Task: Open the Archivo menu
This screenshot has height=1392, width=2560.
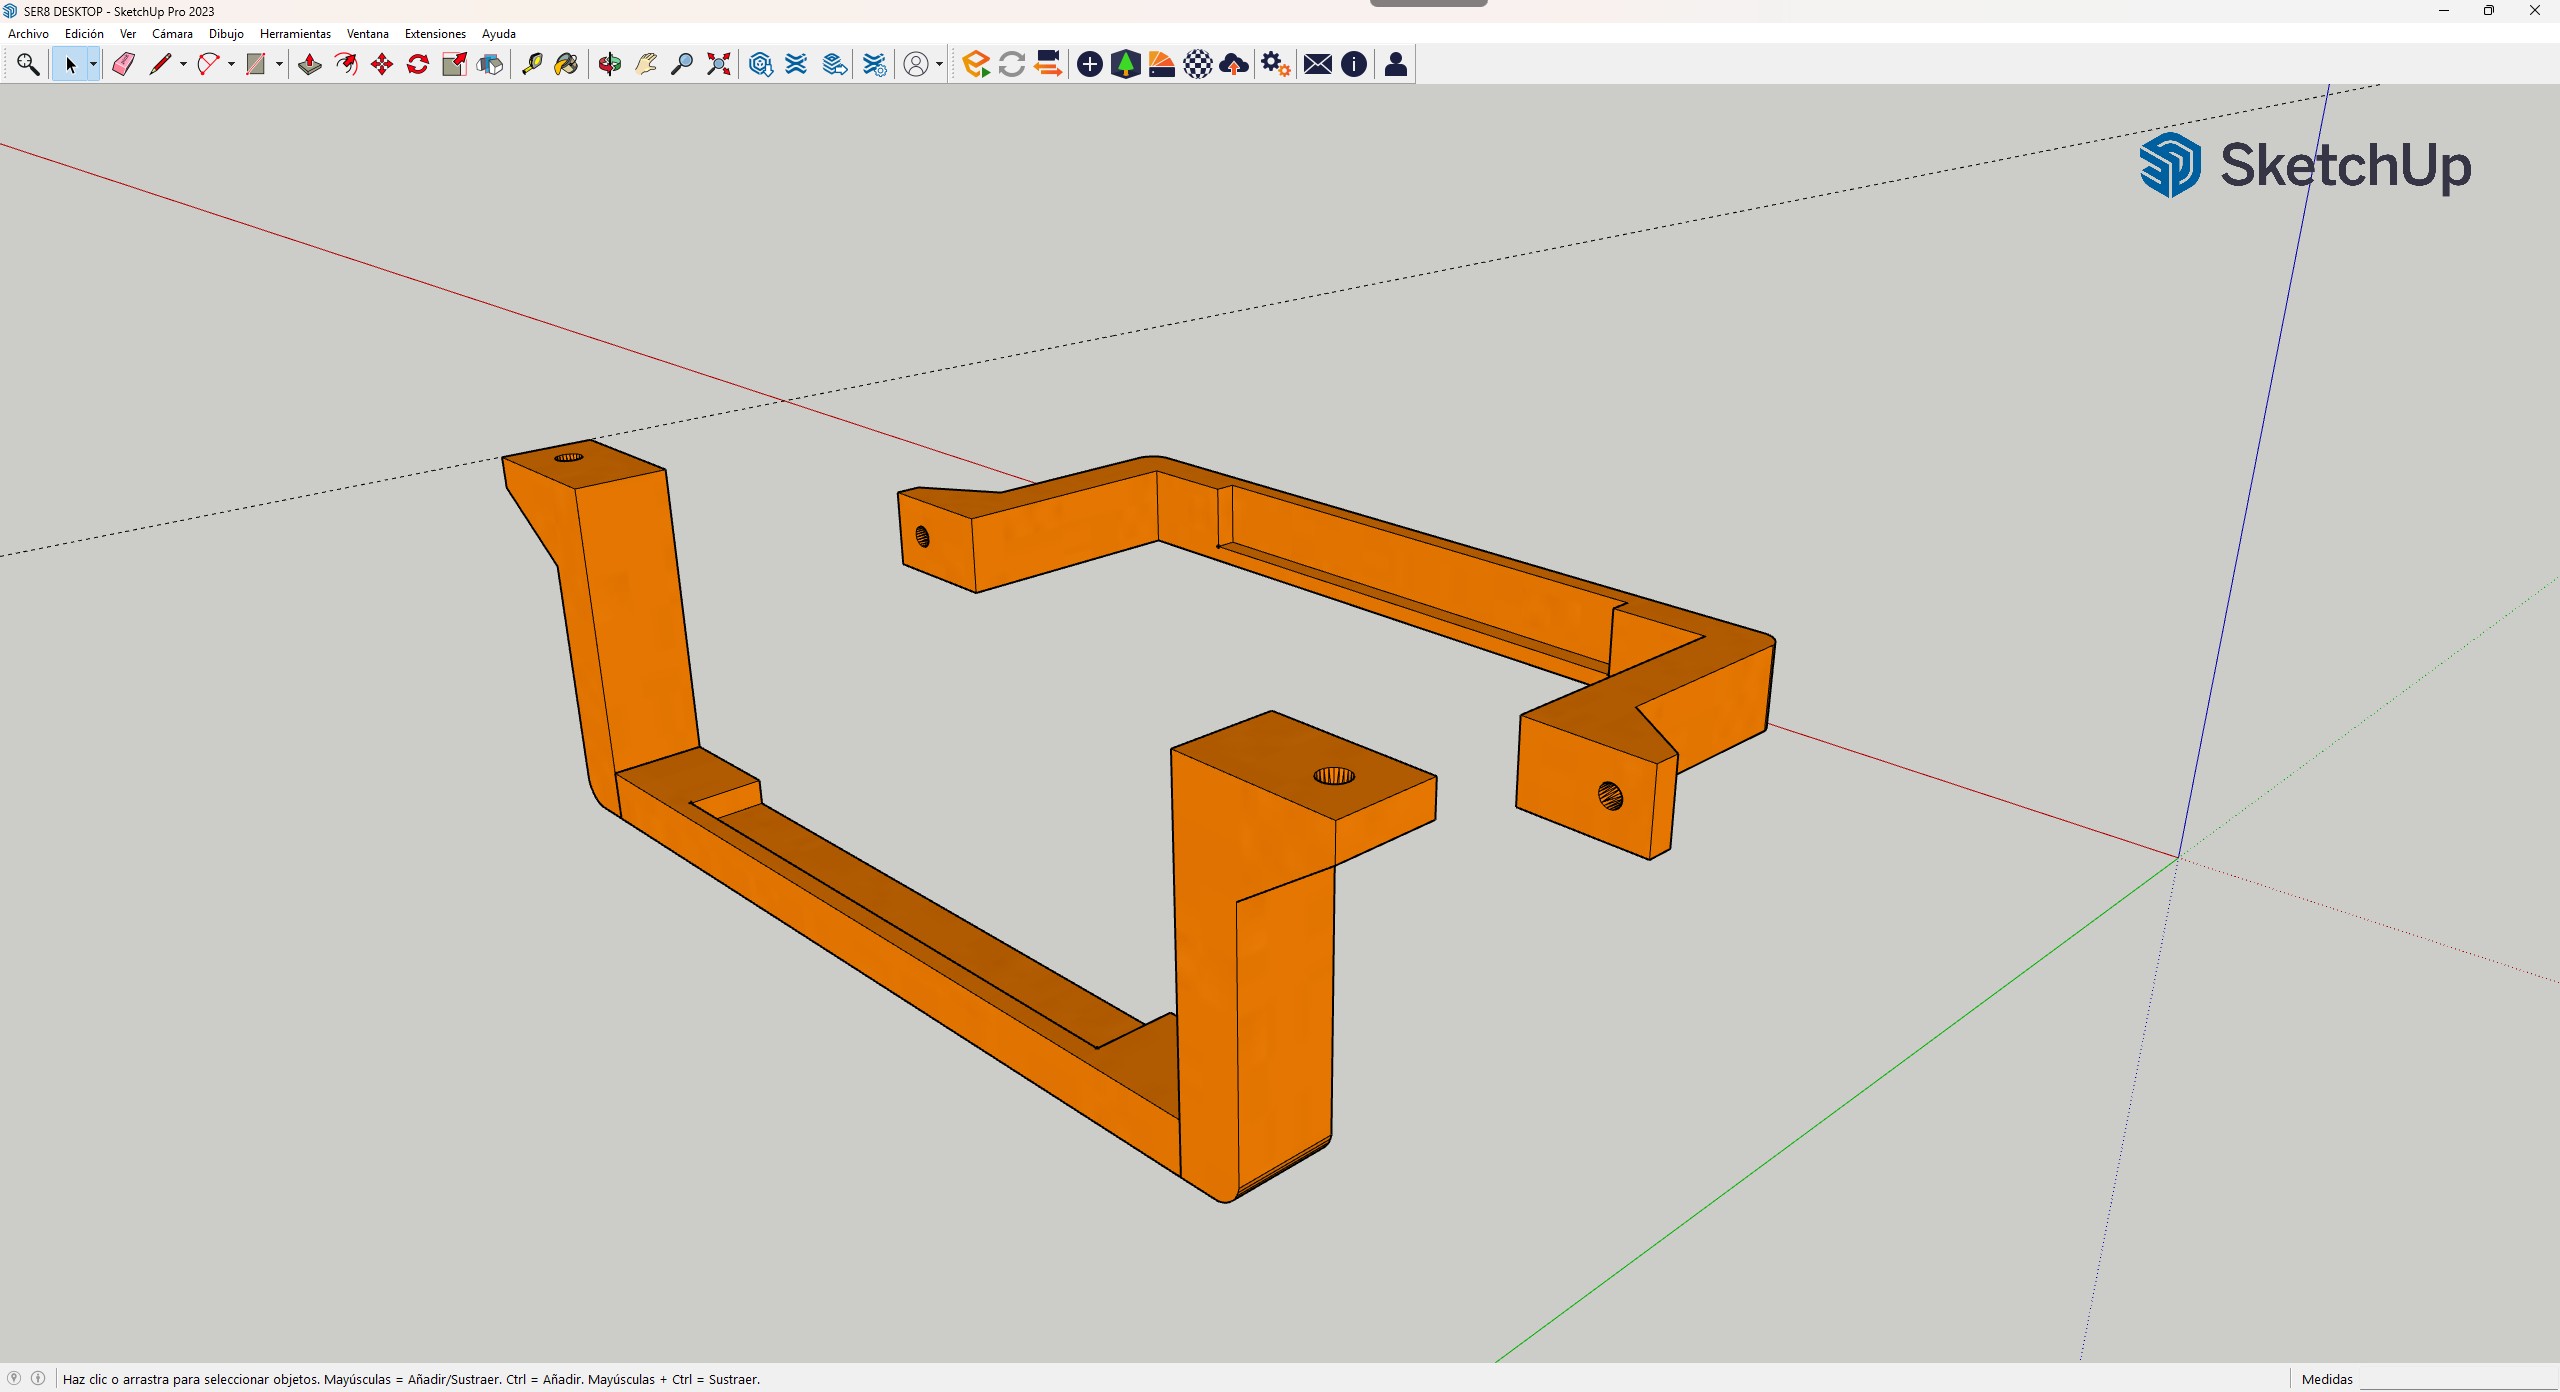Action: tap(28, 34)
